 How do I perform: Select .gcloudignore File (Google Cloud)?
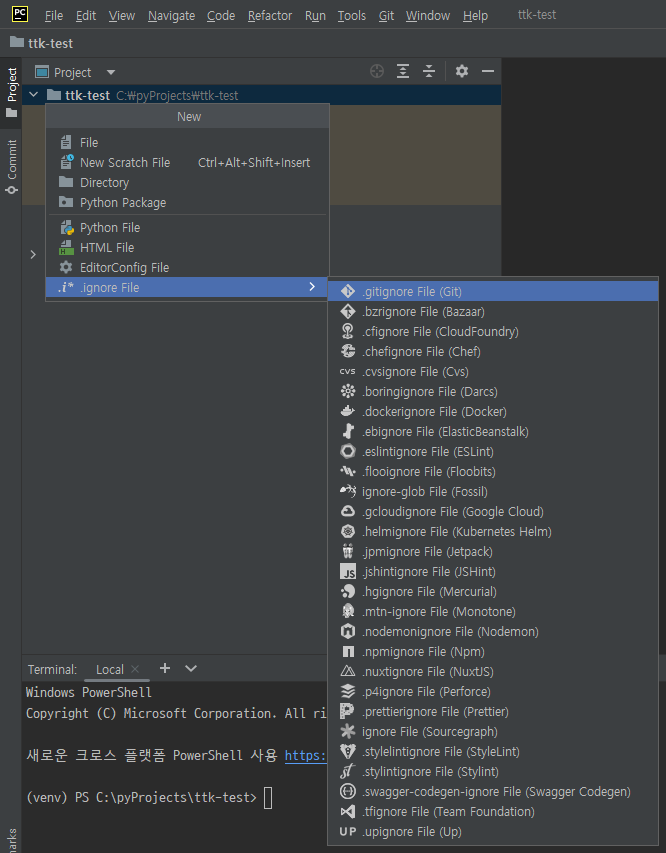493,512
